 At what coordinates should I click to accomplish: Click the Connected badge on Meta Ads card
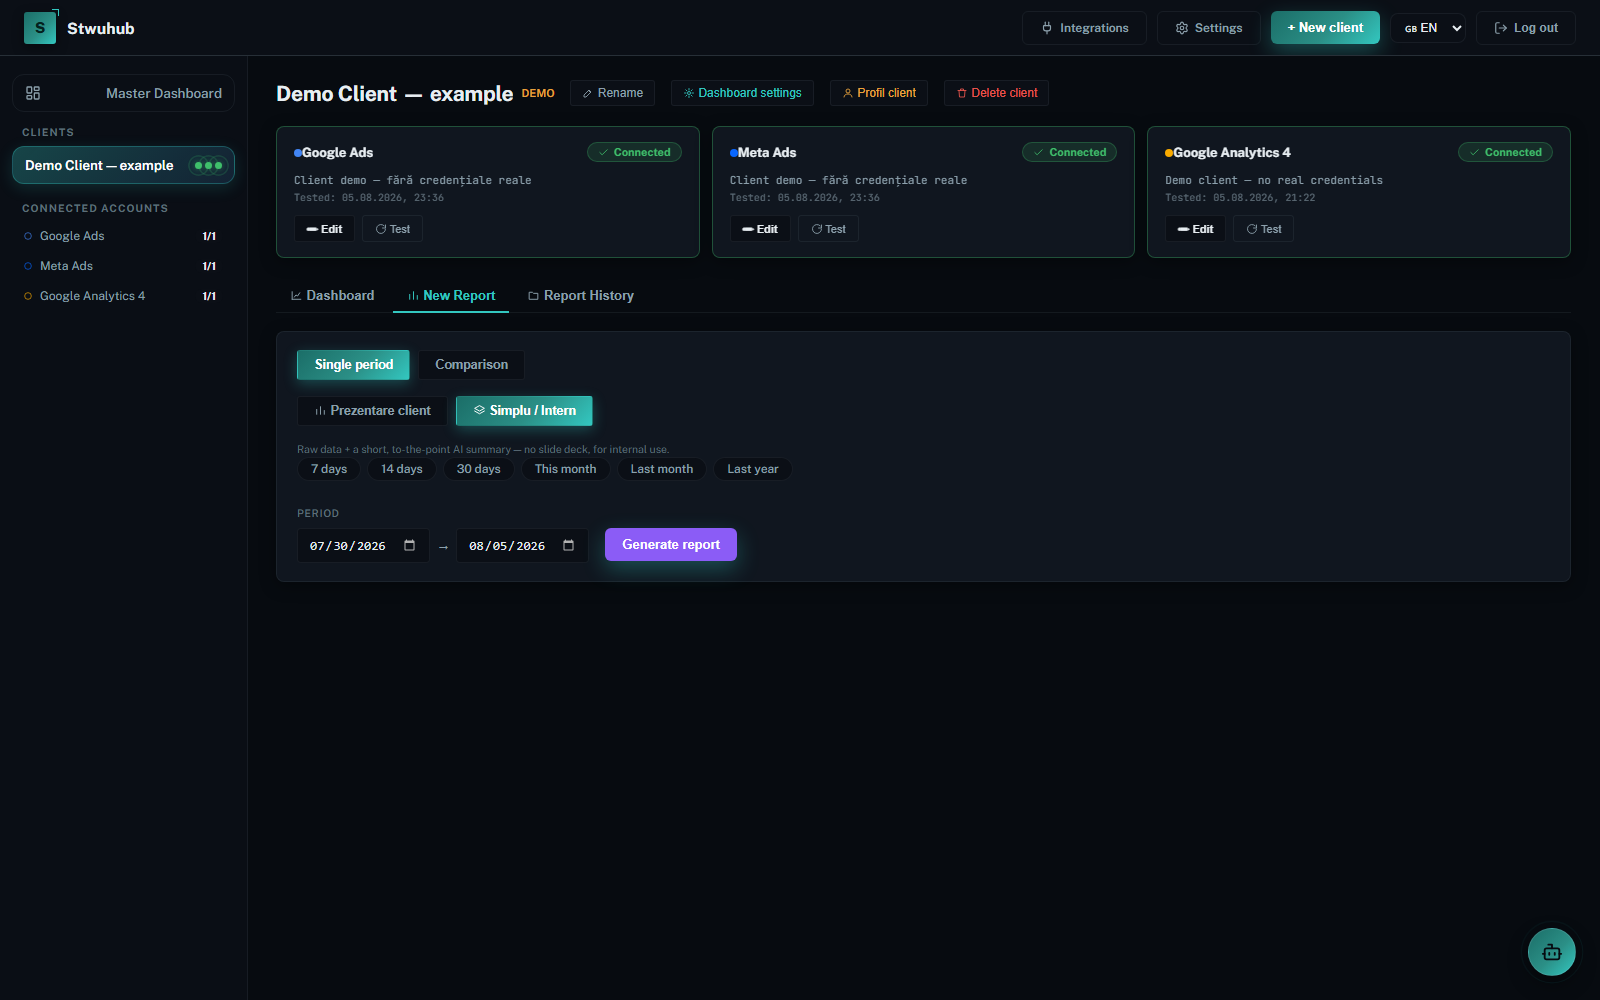coord(1070,152)
